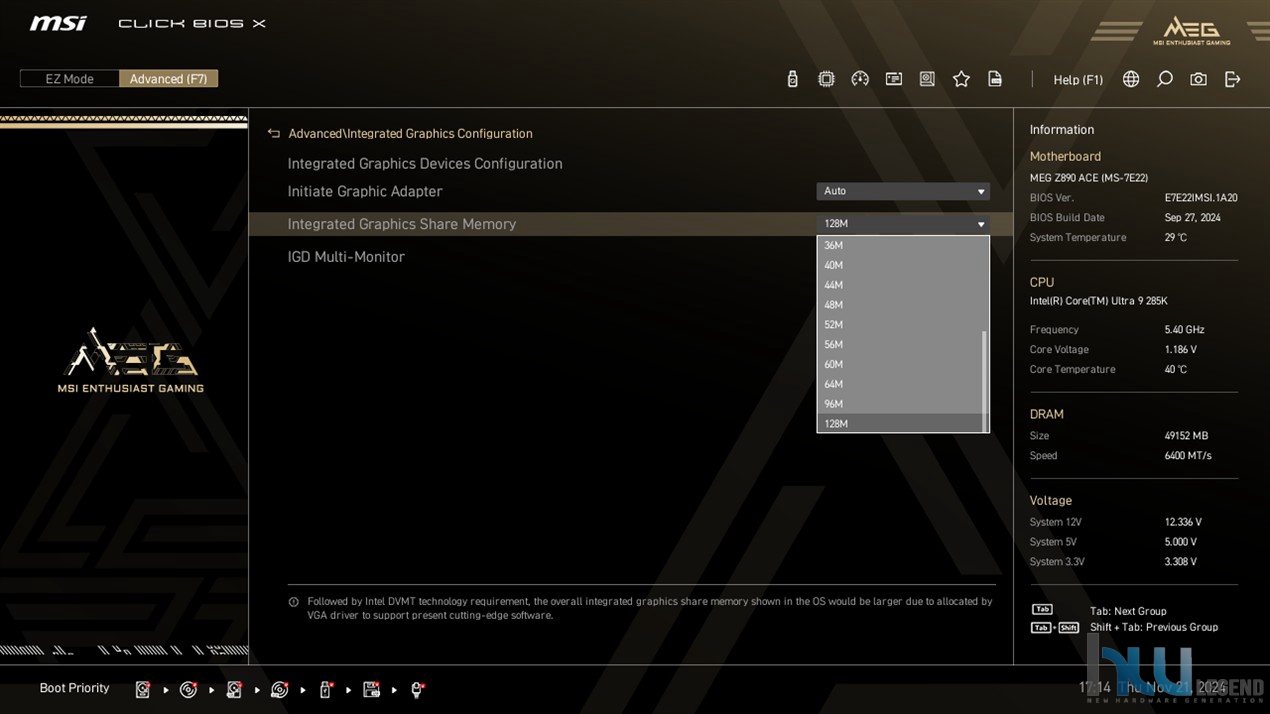1270x714 pixels.
Task: Select the Initiate Graphic Adapter label
Action: point(365,191)
